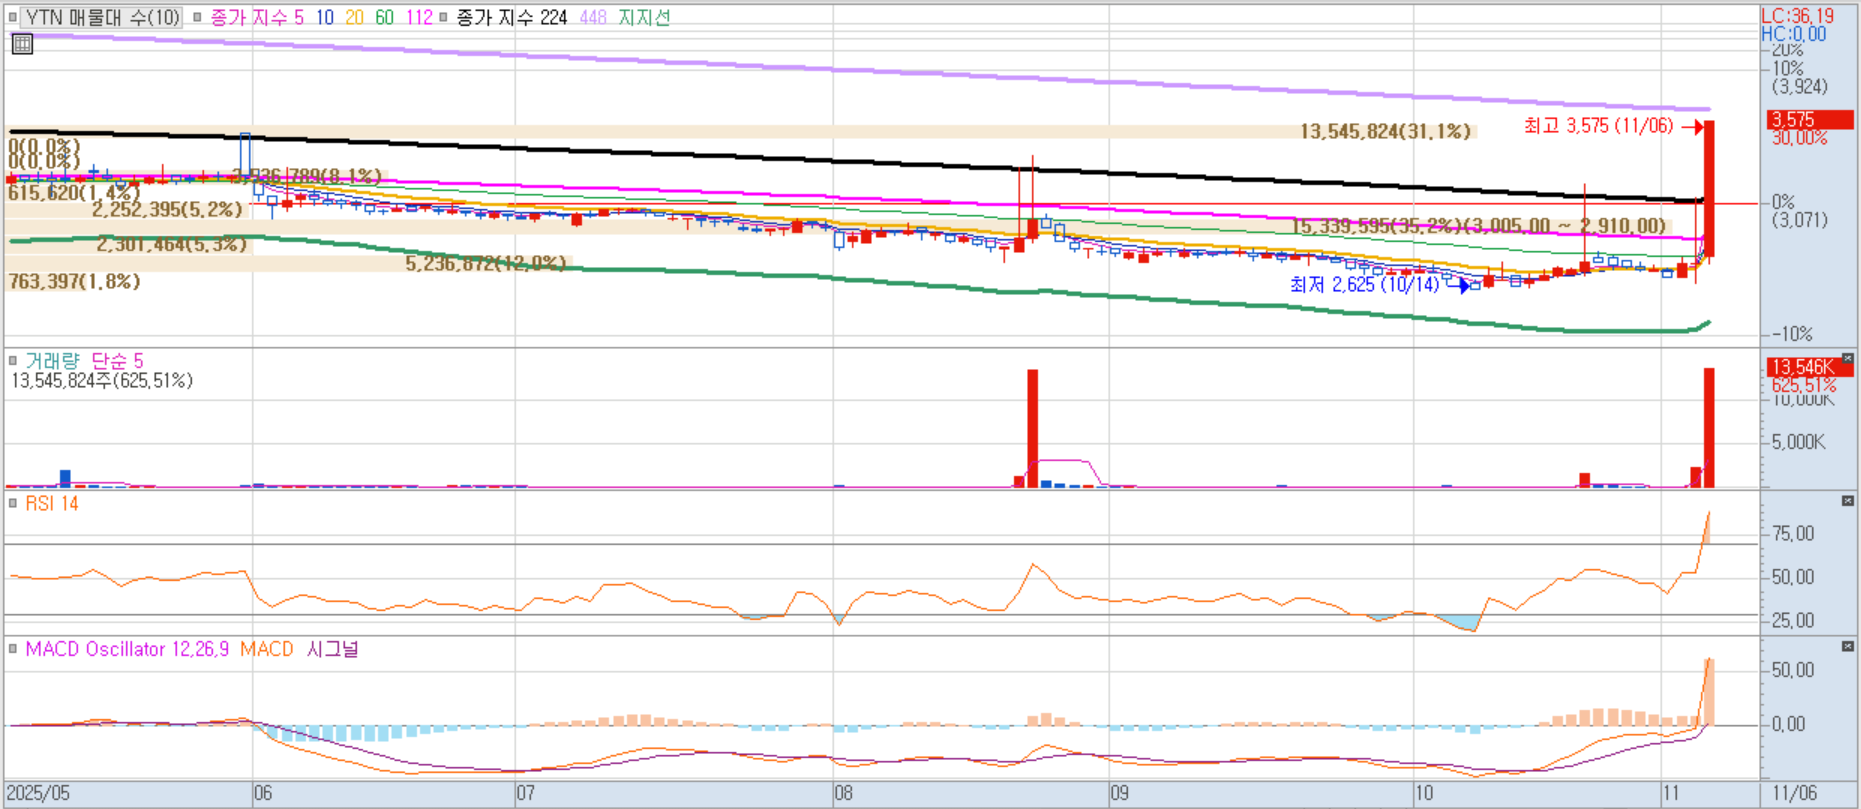Close the RSI 14 panel with its X icon
This screenshot has width=1861, height=809.
coord(1847,500)
